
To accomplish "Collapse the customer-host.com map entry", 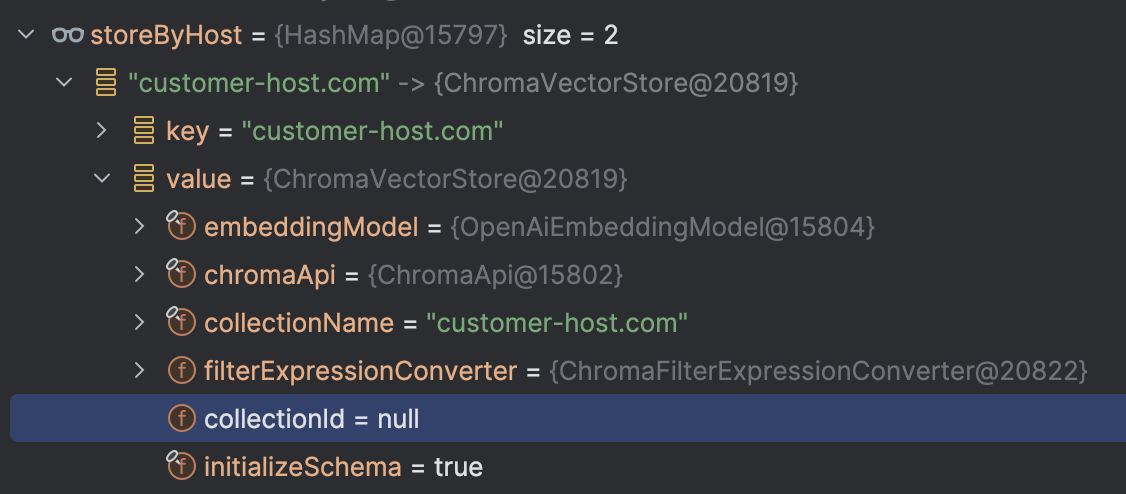I will pyautogui.click(x=65, y=83).
